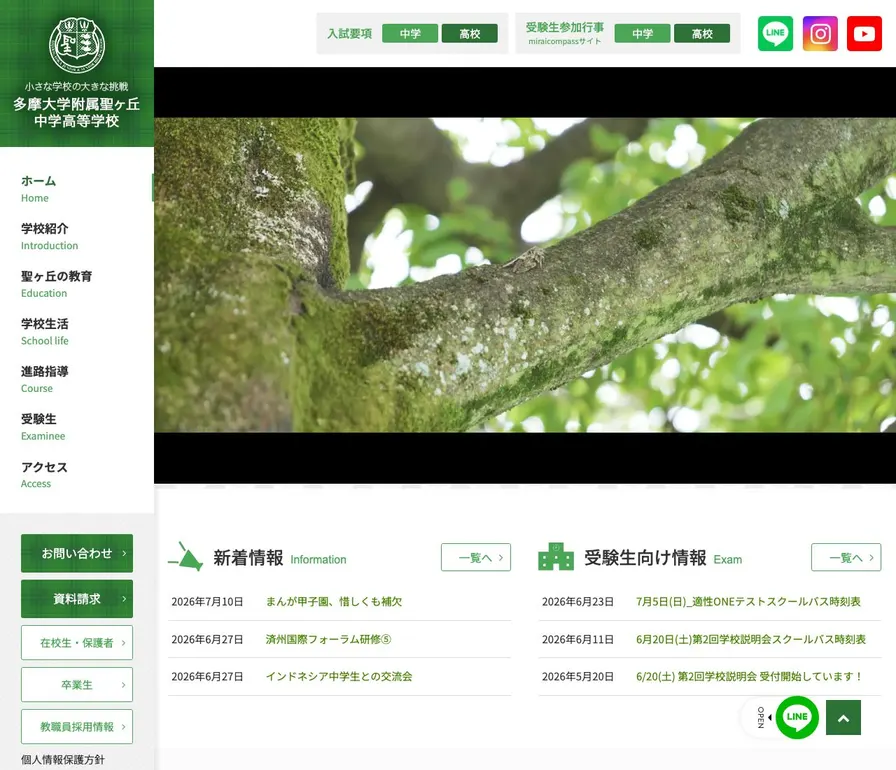Click the school crest logo

click(77, 45)
